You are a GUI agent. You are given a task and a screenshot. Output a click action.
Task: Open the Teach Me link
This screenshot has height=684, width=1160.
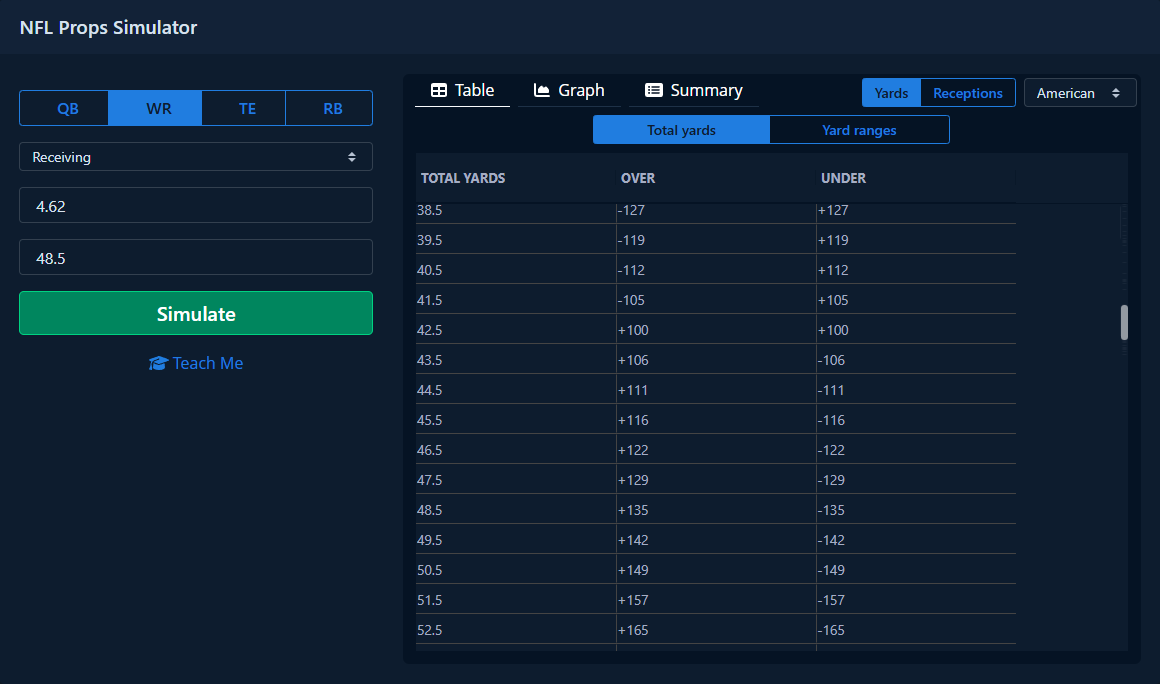pos(207,364)
